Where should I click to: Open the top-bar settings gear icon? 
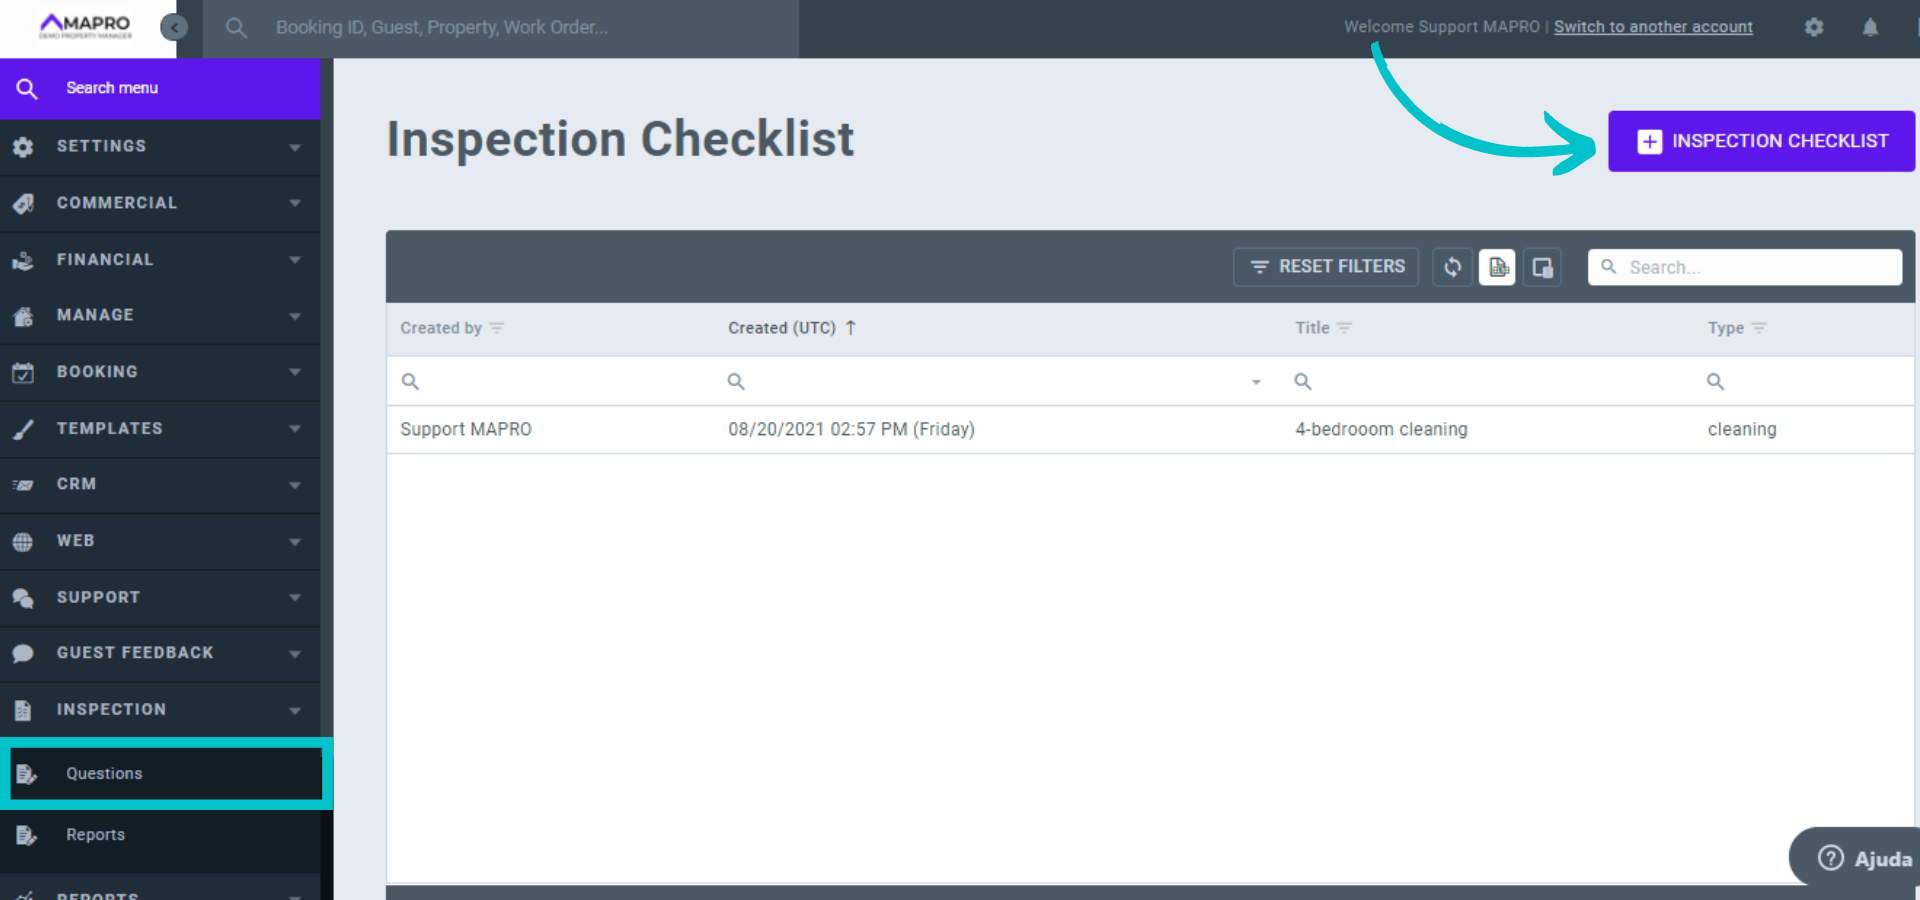[1814, 27]
